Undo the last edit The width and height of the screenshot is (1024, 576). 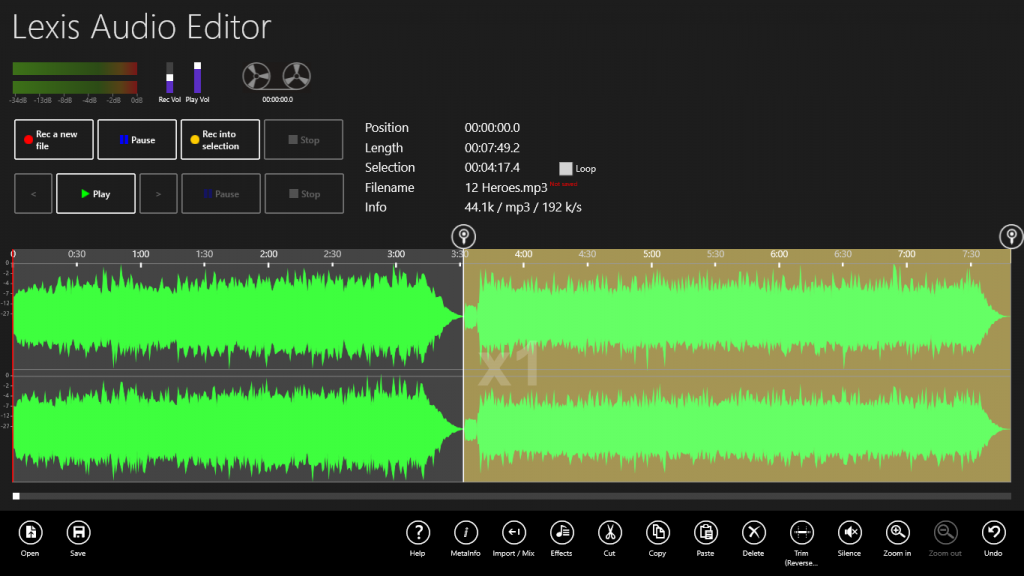coord(993,533)
